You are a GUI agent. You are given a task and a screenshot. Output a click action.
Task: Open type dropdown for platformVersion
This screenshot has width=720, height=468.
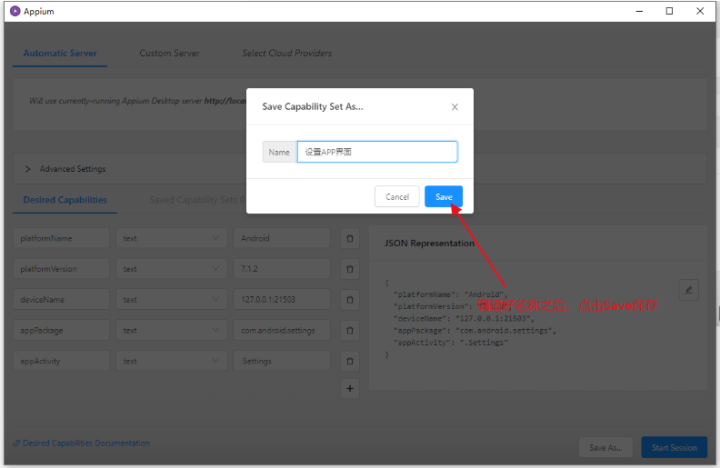[171, 269]
